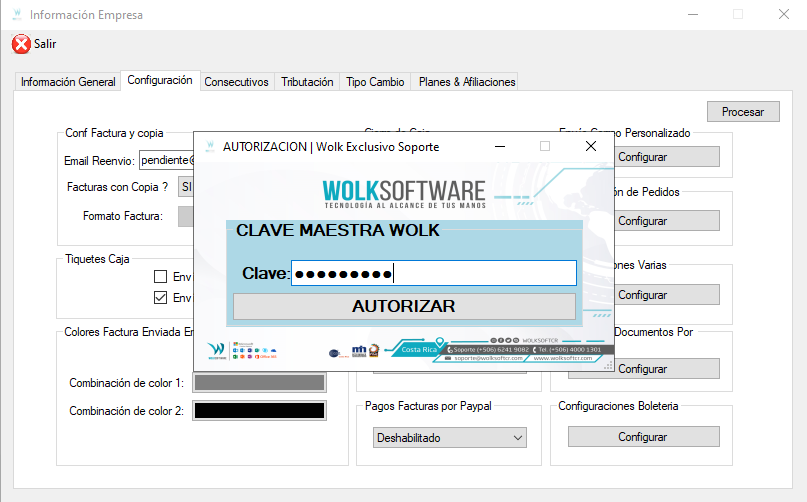This screenshot has height=502, width=807.
Task: Click the small Wolk W logo in the dialog footer
Action: click(217, 351)
